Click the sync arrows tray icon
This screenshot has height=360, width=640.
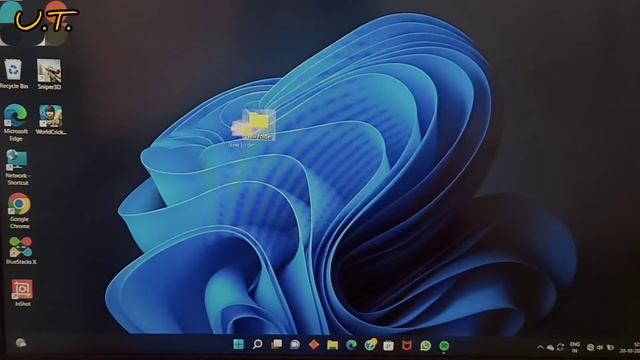(x=560, y=347)
